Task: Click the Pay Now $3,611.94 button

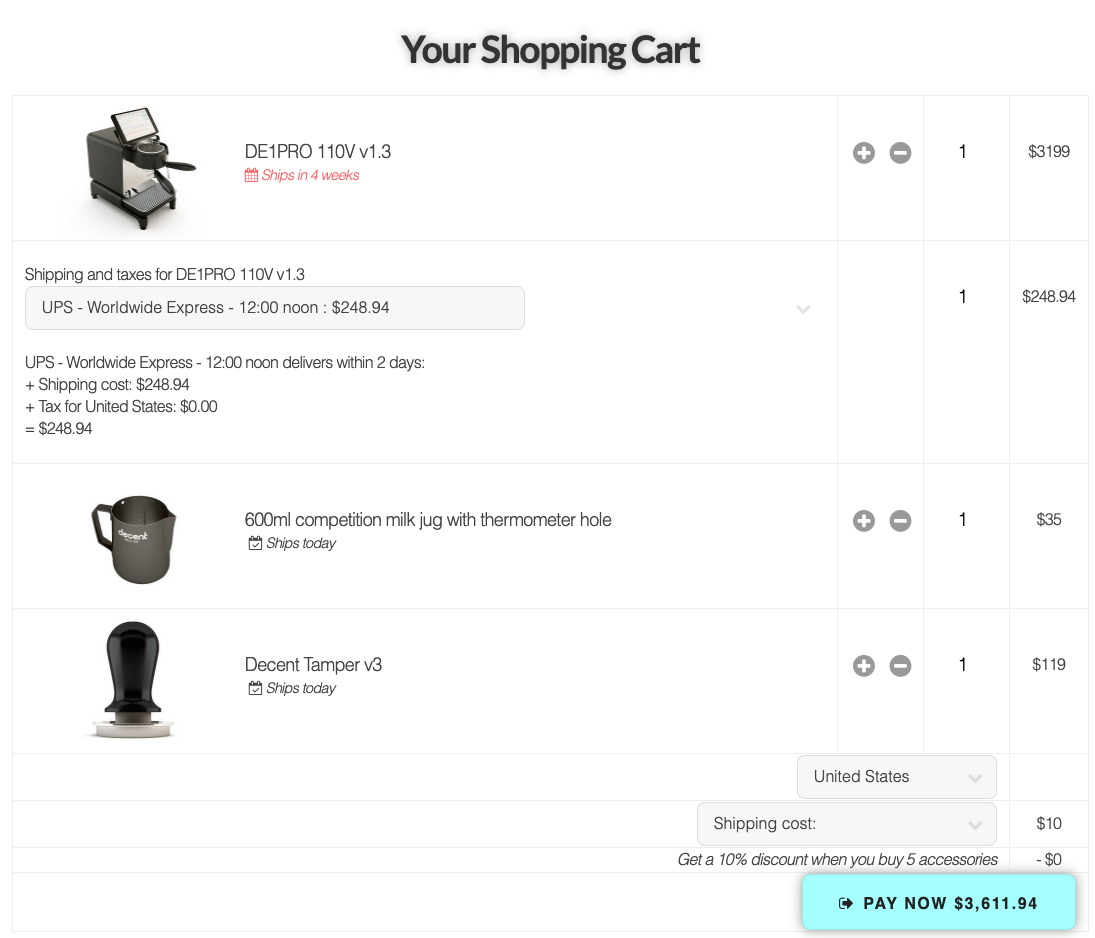Action: 938,903
